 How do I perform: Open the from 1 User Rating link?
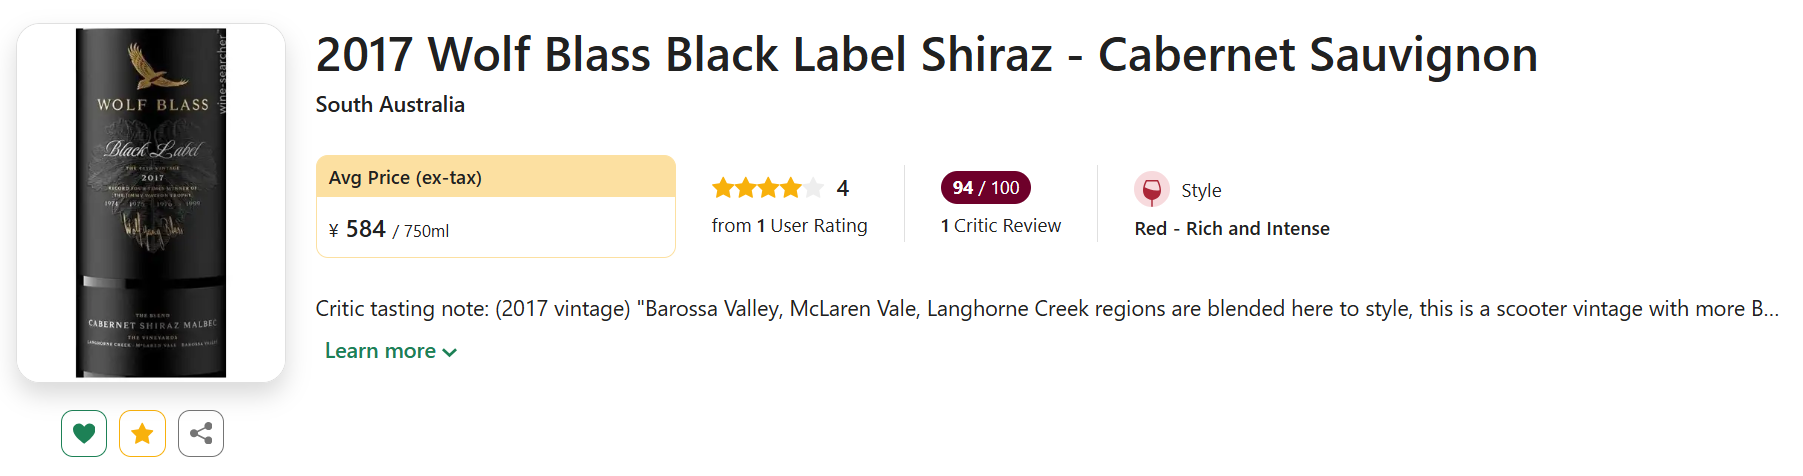click(789, 226)
